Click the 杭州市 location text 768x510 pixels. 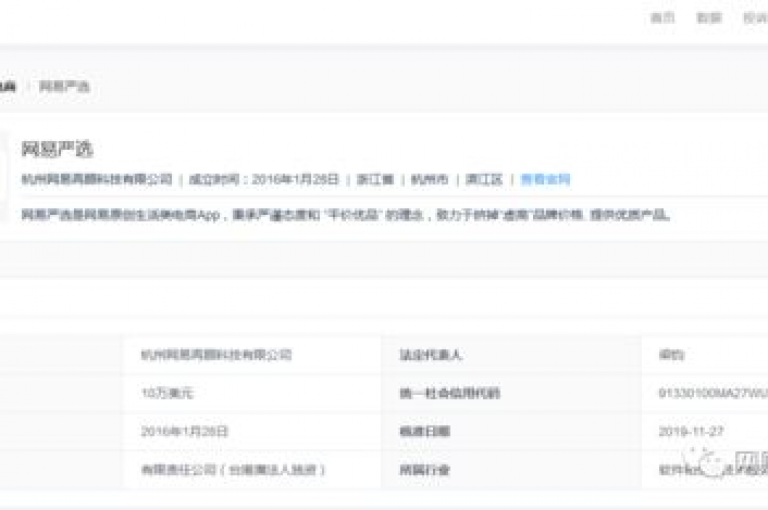pyautogui.click(x=430, y=179)
